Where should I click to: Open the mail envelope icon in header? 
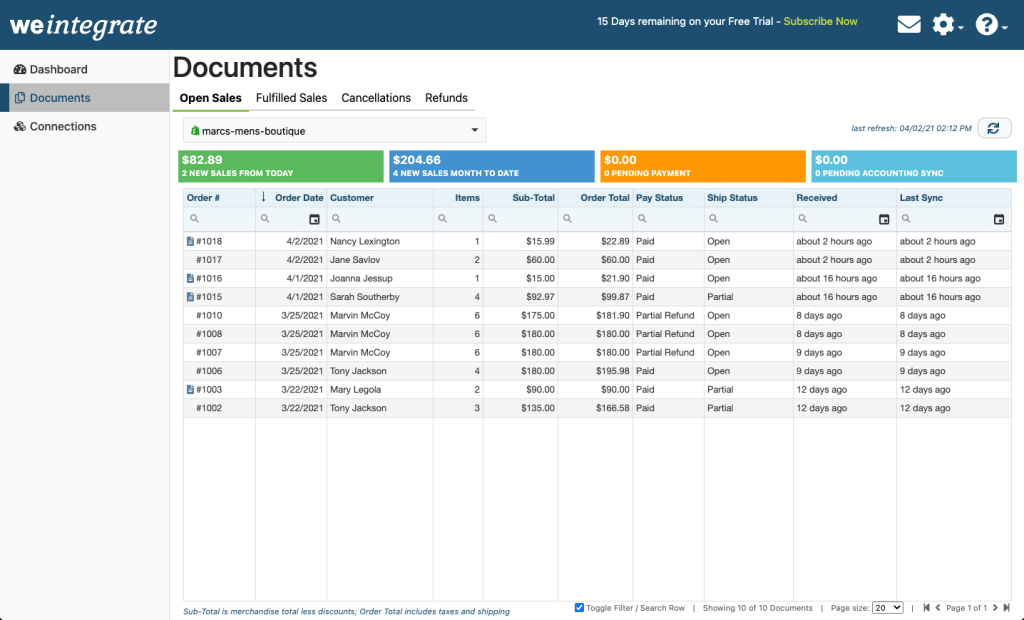click(909, 25)
